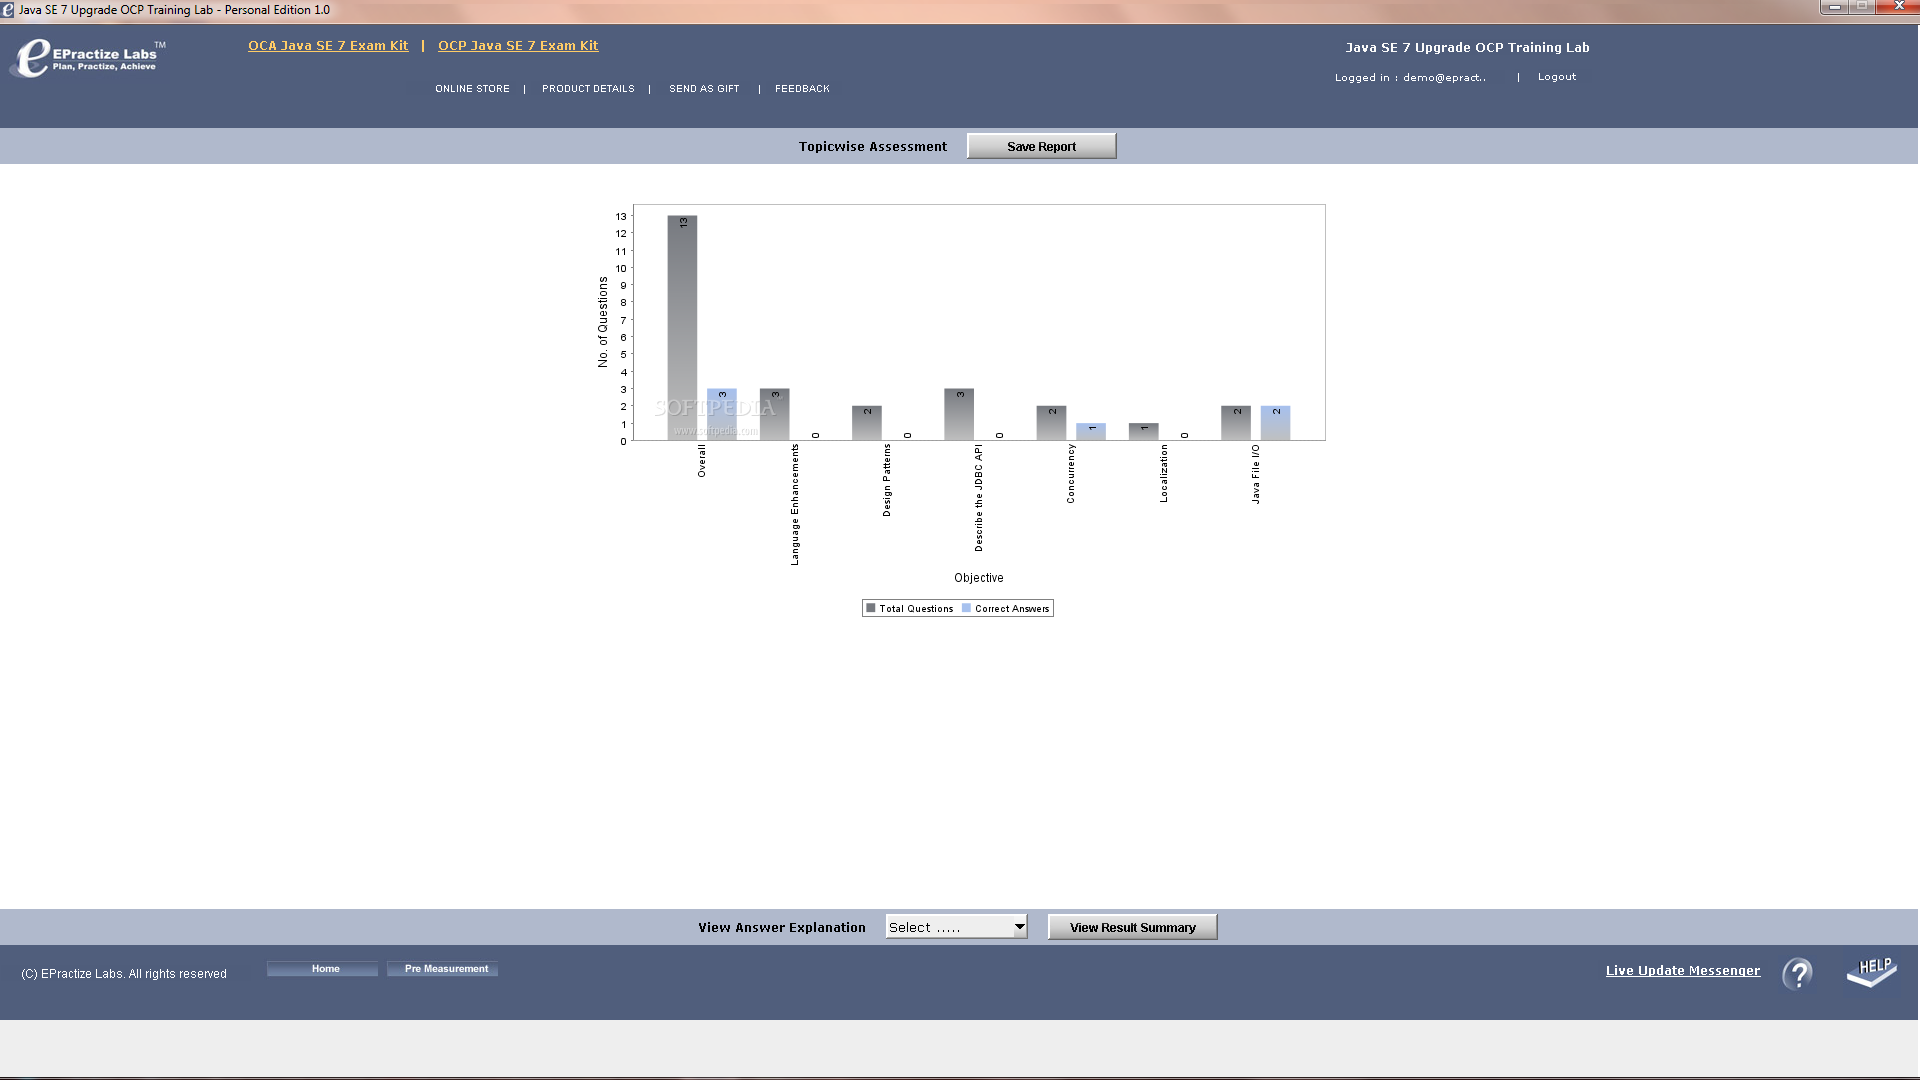Click the Localization total questions bar
Screen dimensions: 1920x1080
coord(1144,432)
